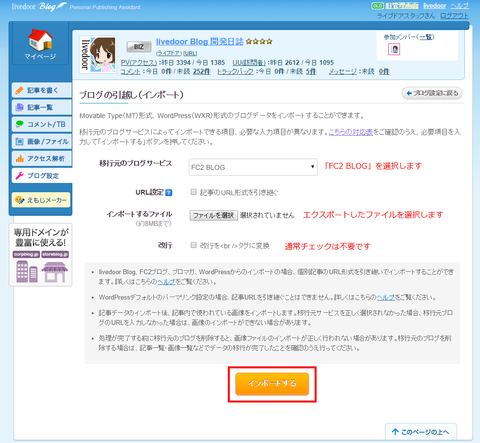Click the 一覧 link beside 参加メンバー

point(426,37)
